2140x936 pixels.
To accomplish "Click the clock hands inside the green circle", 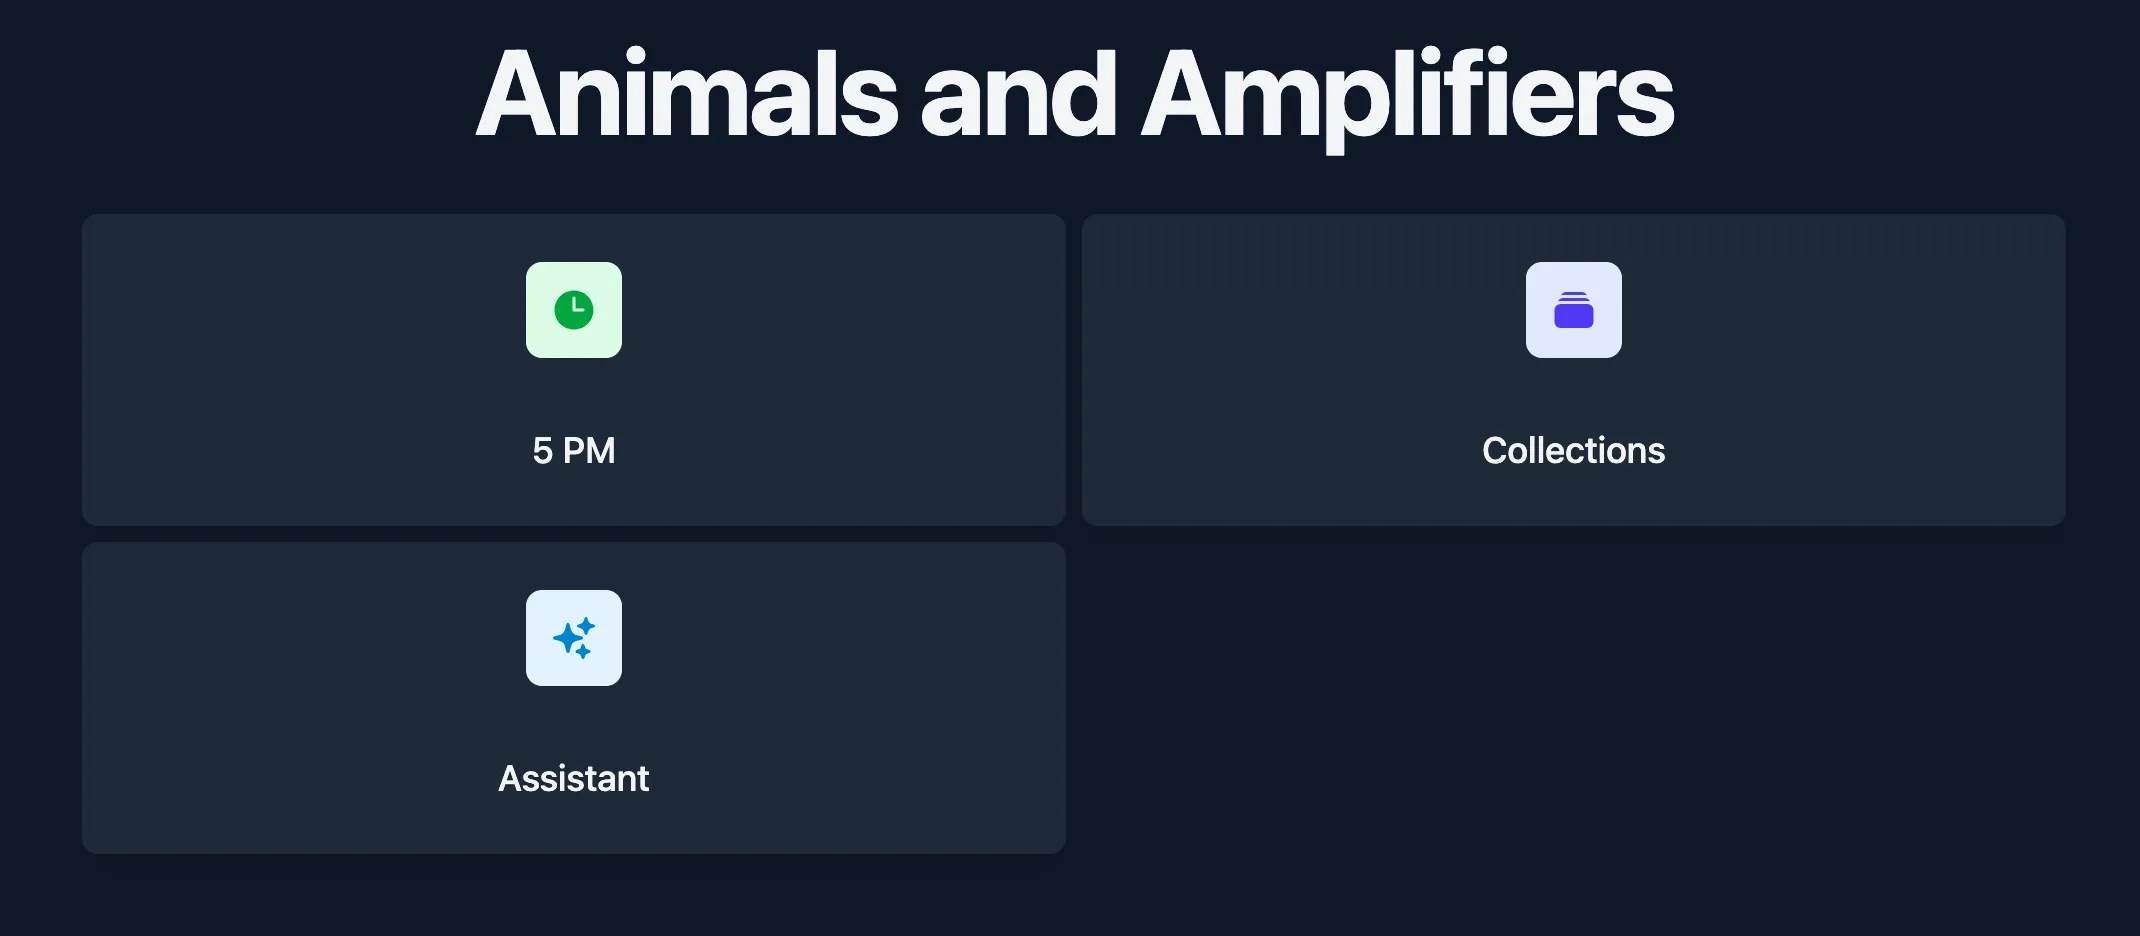I will click(x=576, y=307).
